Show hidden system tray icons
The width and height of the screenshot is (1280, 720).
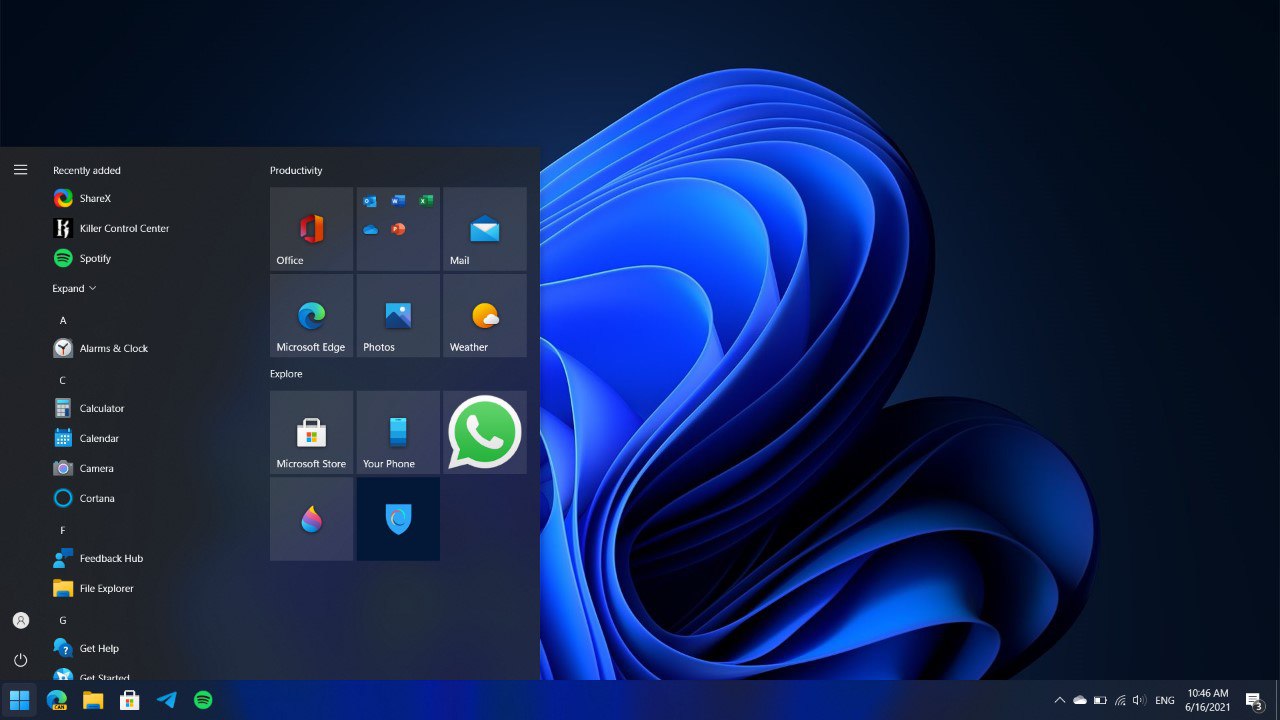(1060, 700)
